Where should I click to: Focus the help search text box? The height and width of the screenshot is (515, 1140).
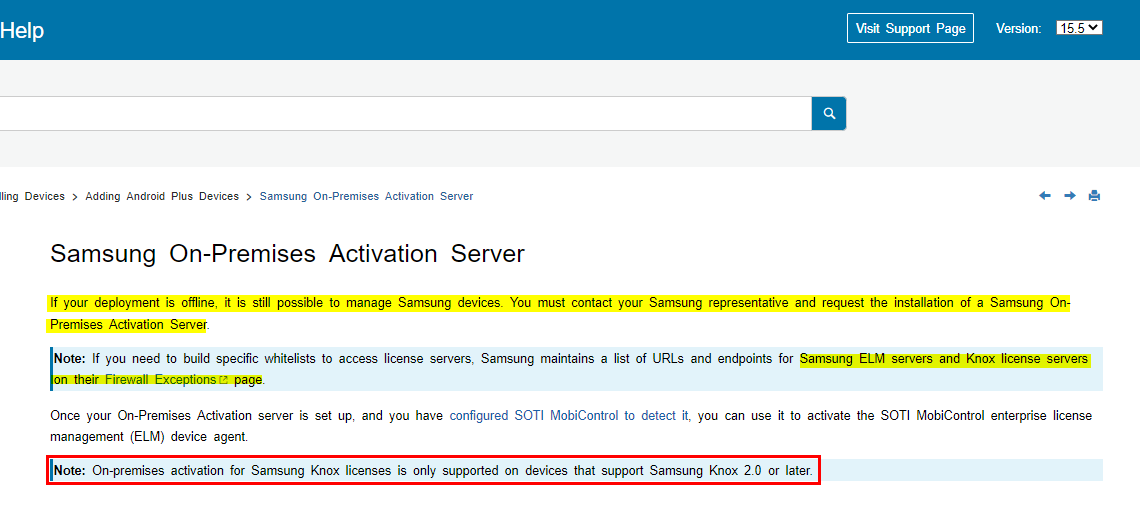click(x=400, y=114)
